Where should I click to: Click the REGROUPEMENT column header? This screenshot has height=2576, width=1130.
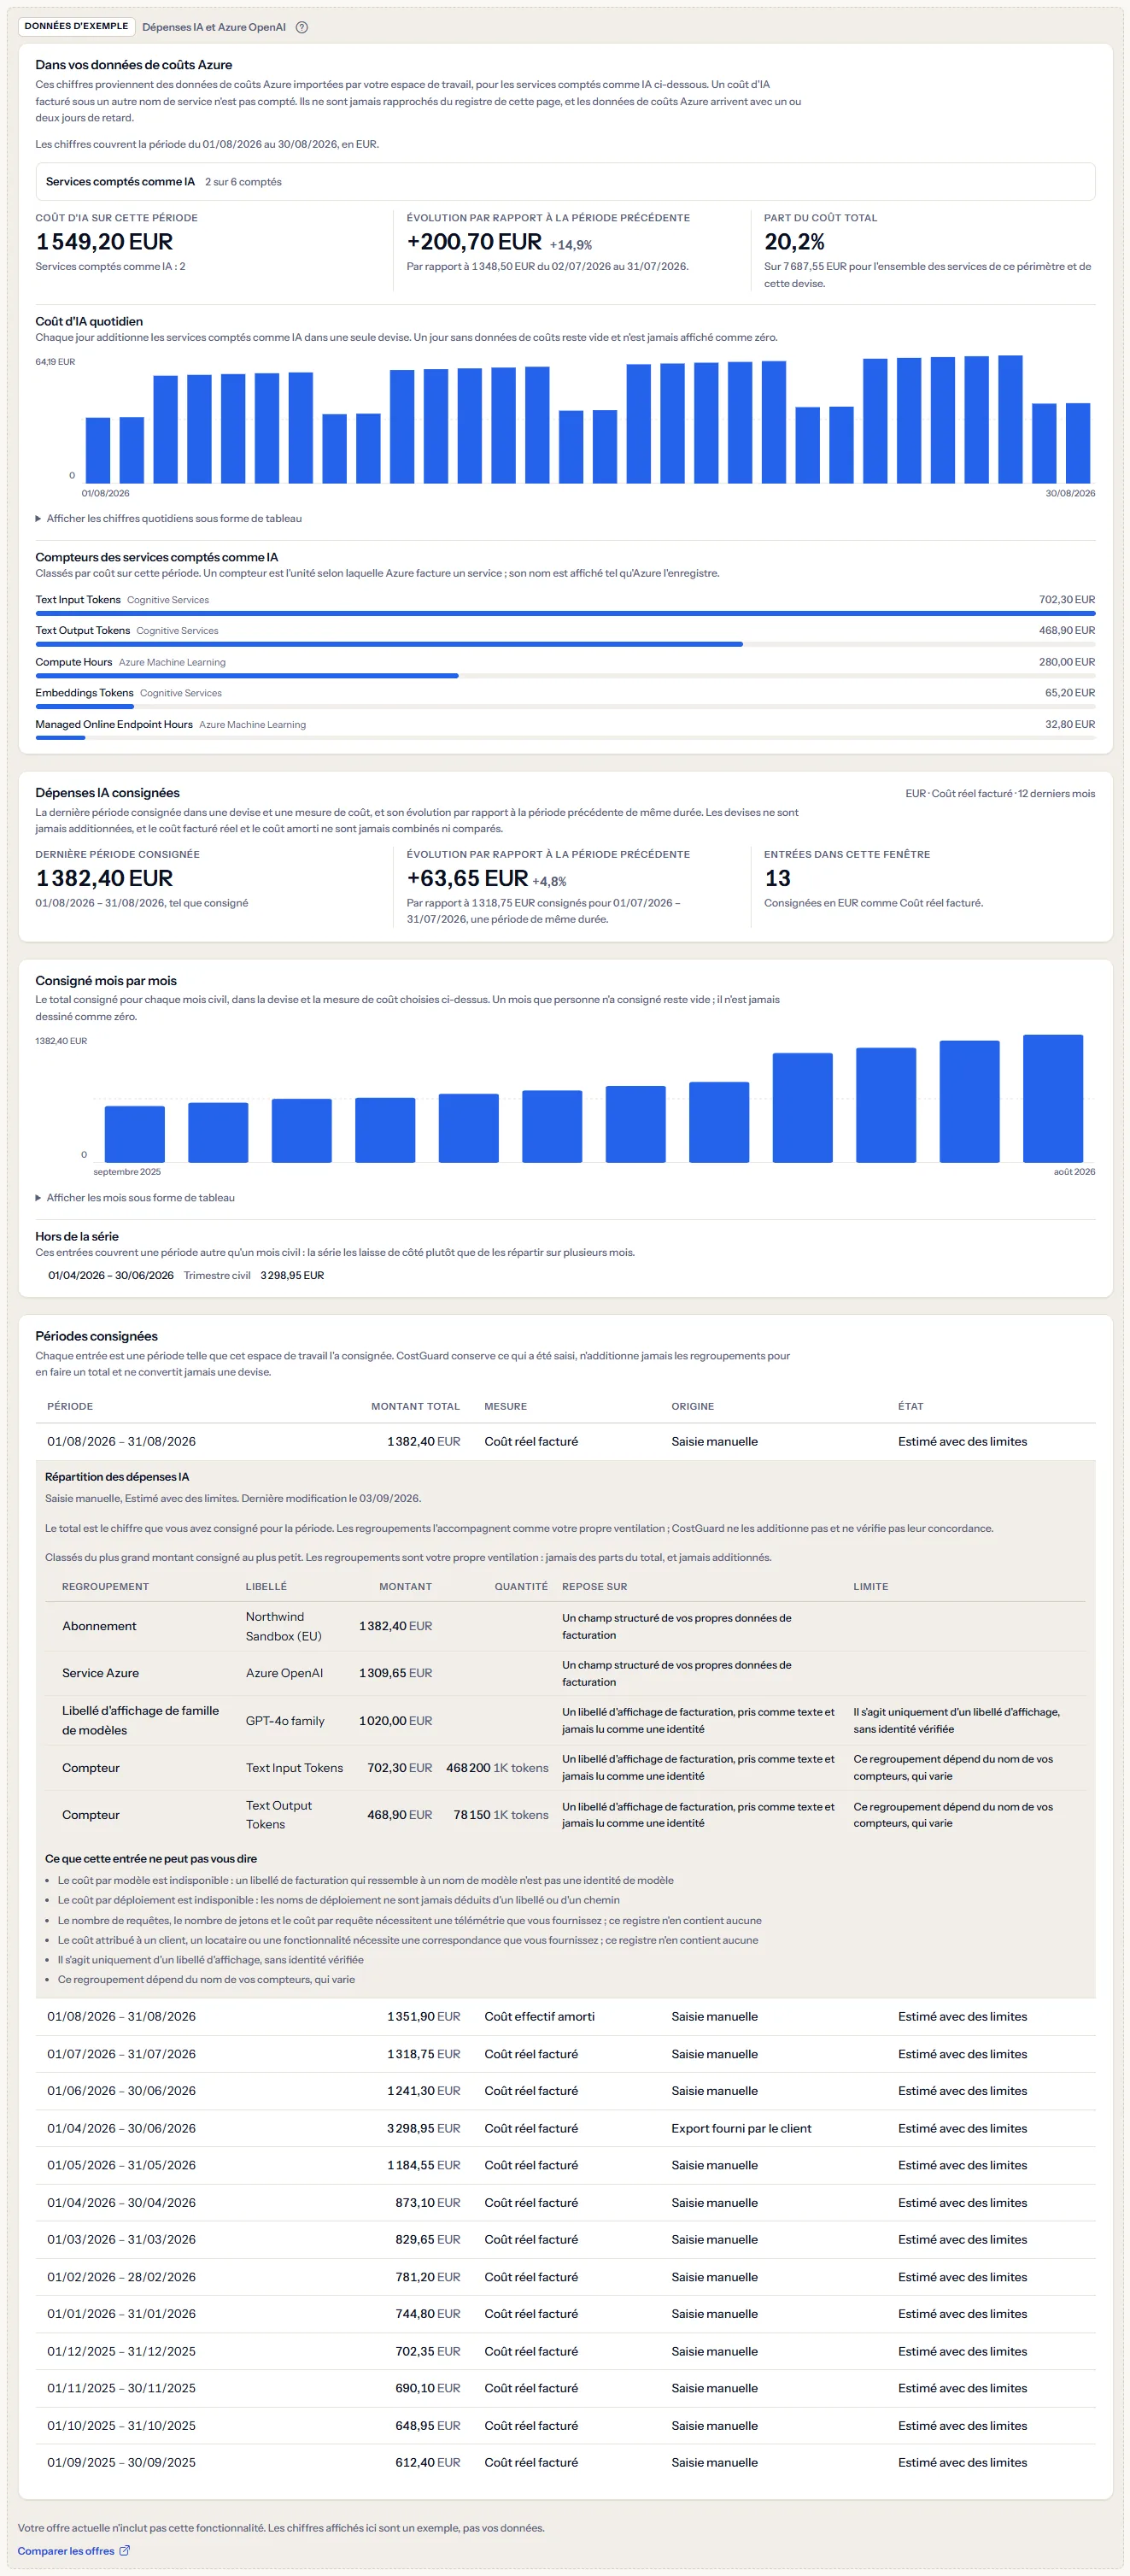pyautogui.click(x=105, y=1586)
